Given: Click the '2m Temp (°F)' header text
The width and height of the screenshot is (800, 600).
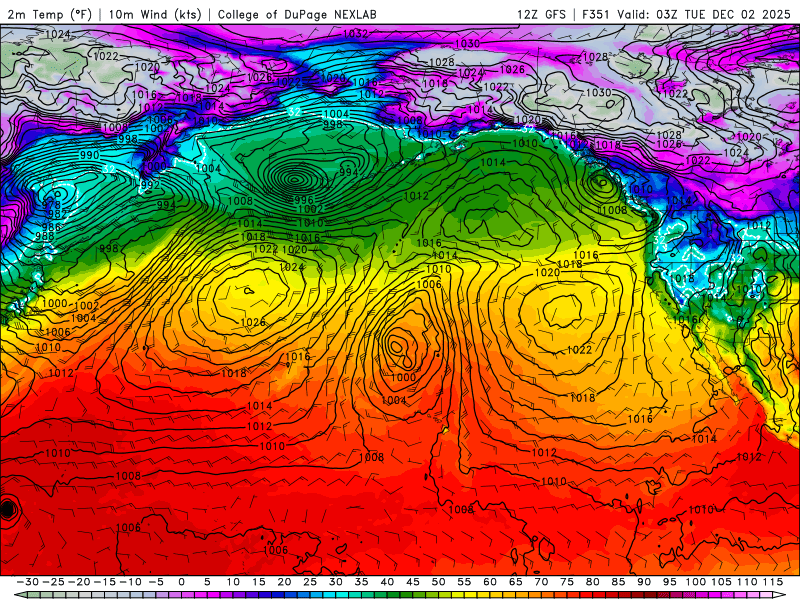Looking at the screenshot, I should click(x=49, y=14).
